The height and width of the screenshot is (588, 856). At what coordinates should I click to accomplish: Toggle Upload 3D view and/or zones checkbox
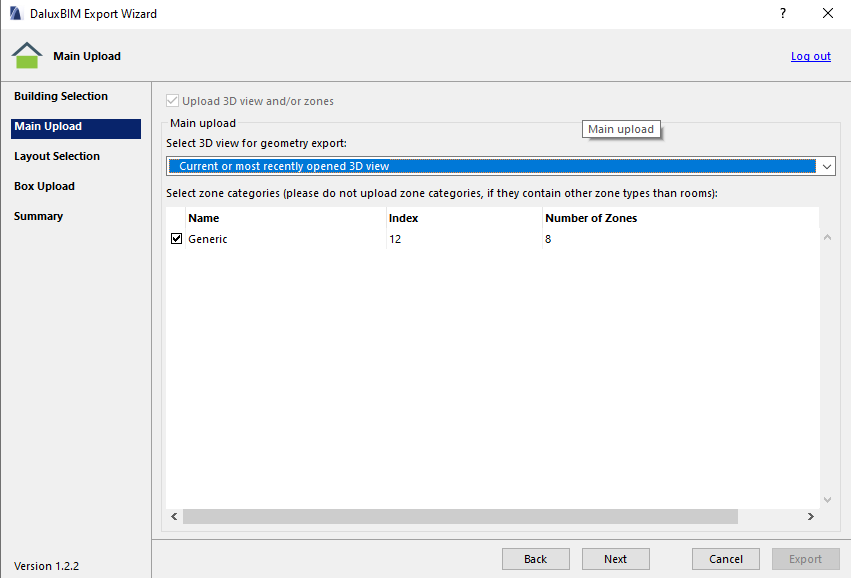click(174, 101)
